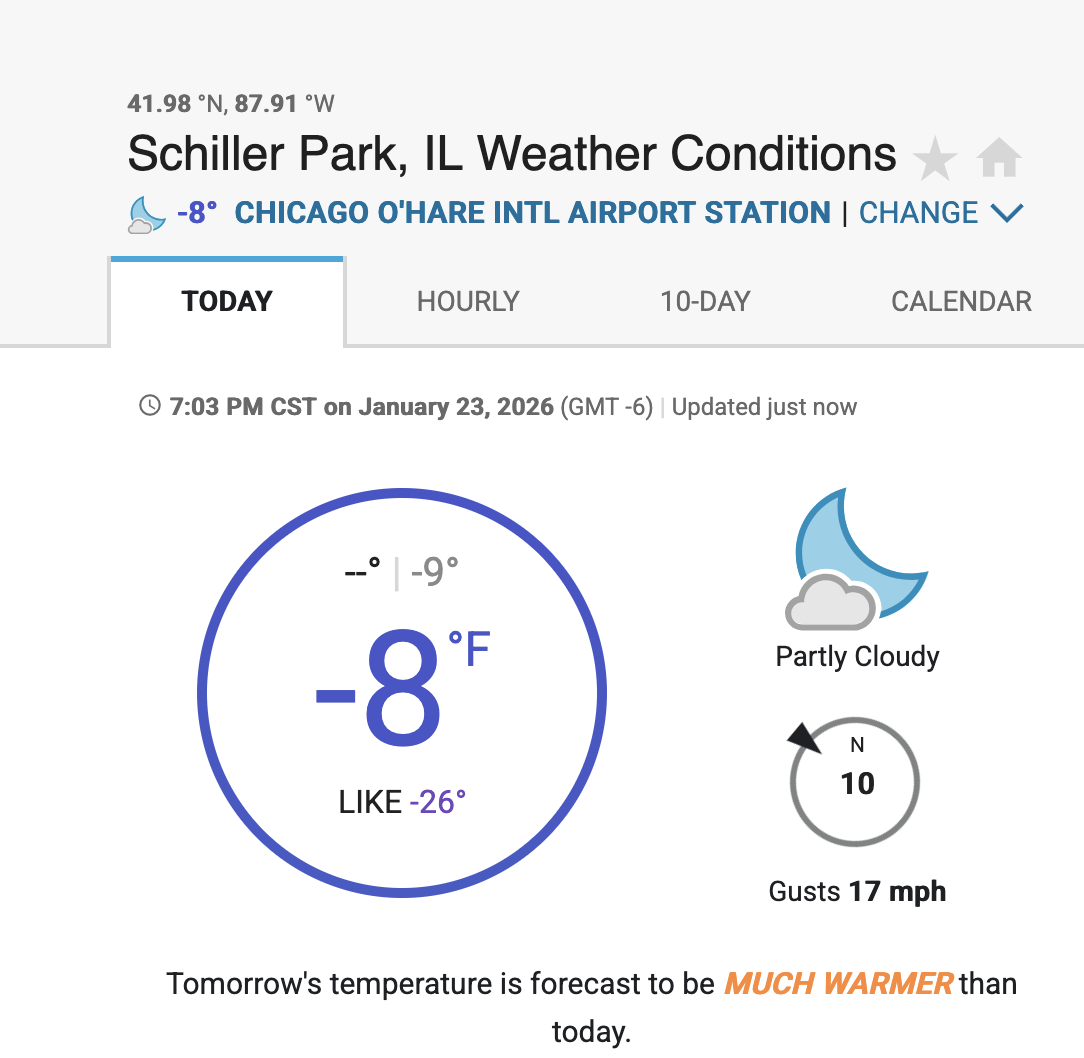Go to the CALENDAR tab
Image resolution: width=1084 pixels, height=1058 pixels.
click(x=961, y=302)
